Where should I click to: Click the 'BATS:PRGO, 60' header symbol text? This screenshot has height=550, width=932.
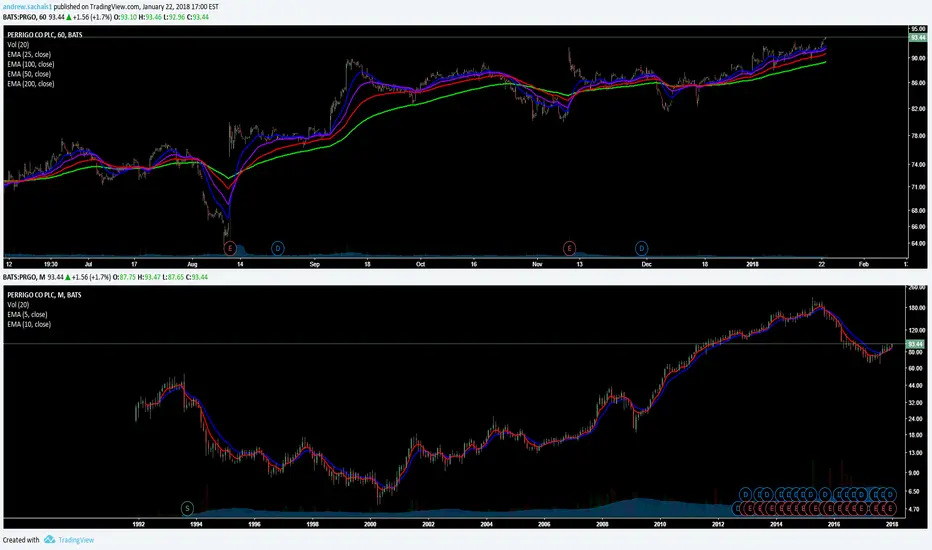click(24, 17)
